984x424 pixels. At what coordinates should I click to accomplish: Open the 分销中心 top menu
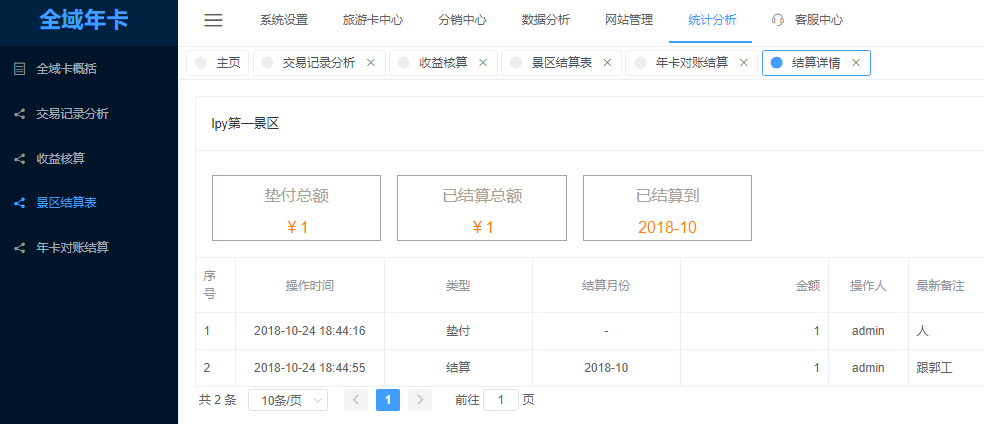pyautogui.click(x=462, y=20)
